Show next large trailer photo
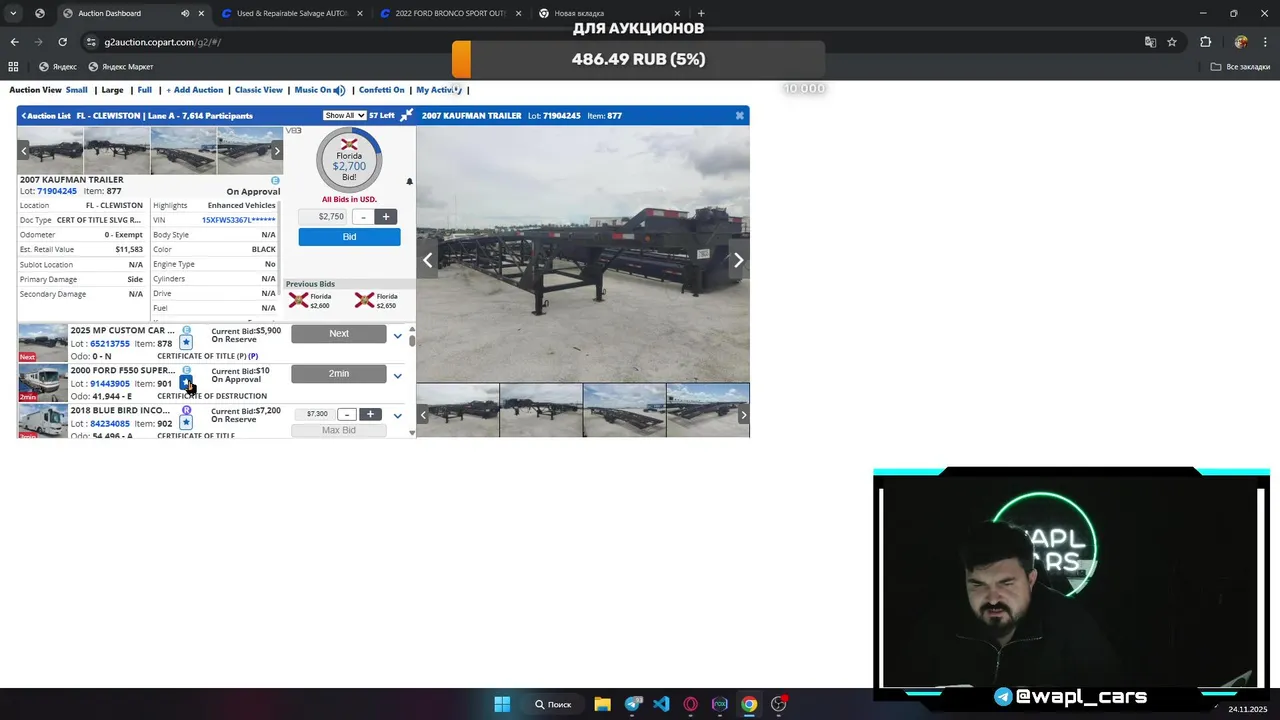The image size is (1280, 720). 738,260
